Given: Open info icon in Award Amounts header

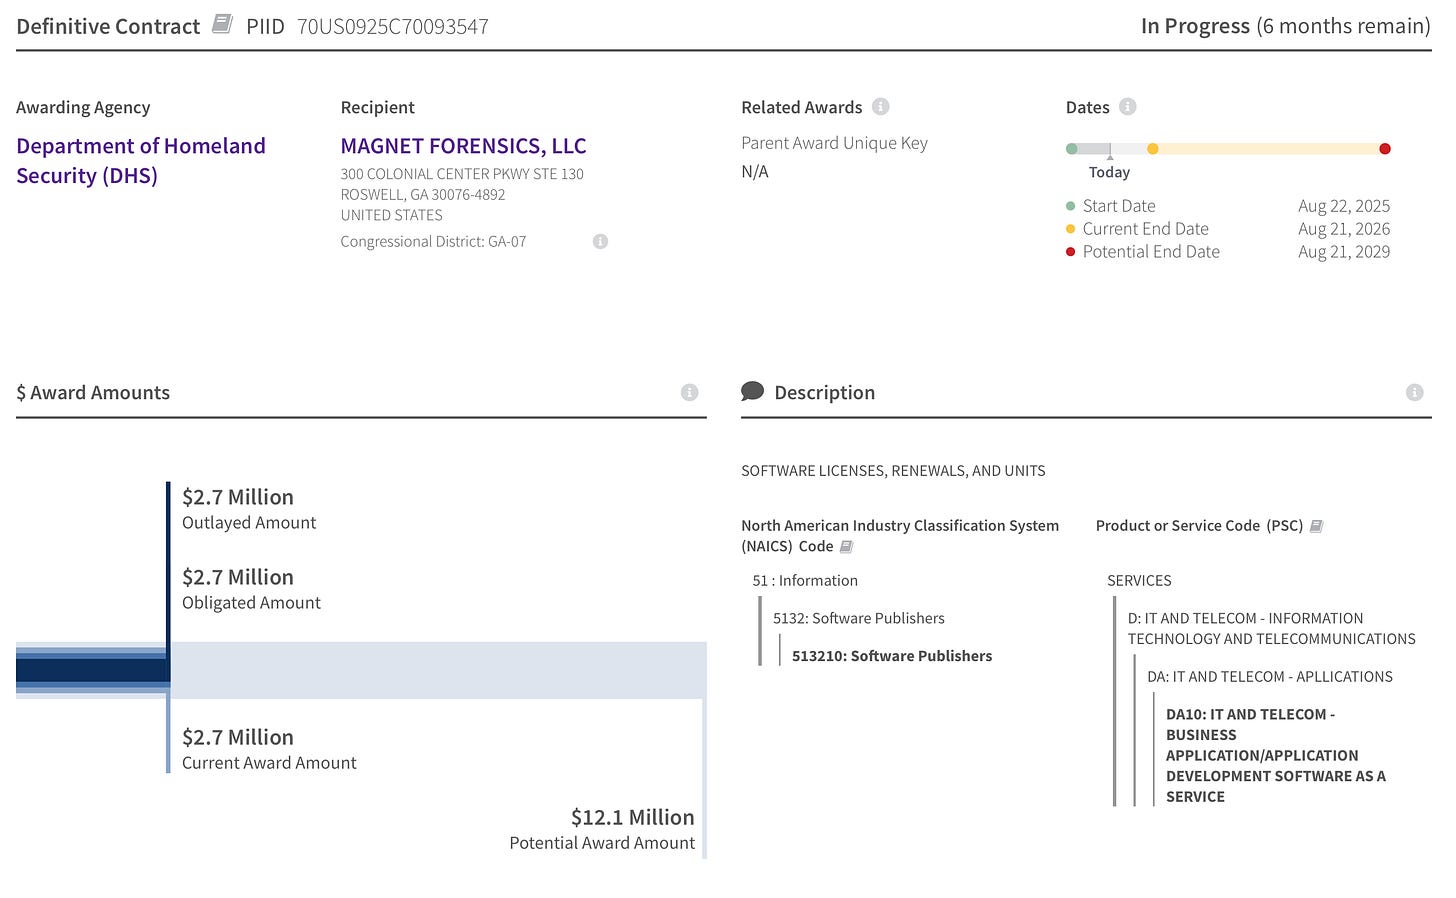Looking at the screenshot, I should click(x=689, y=392).
